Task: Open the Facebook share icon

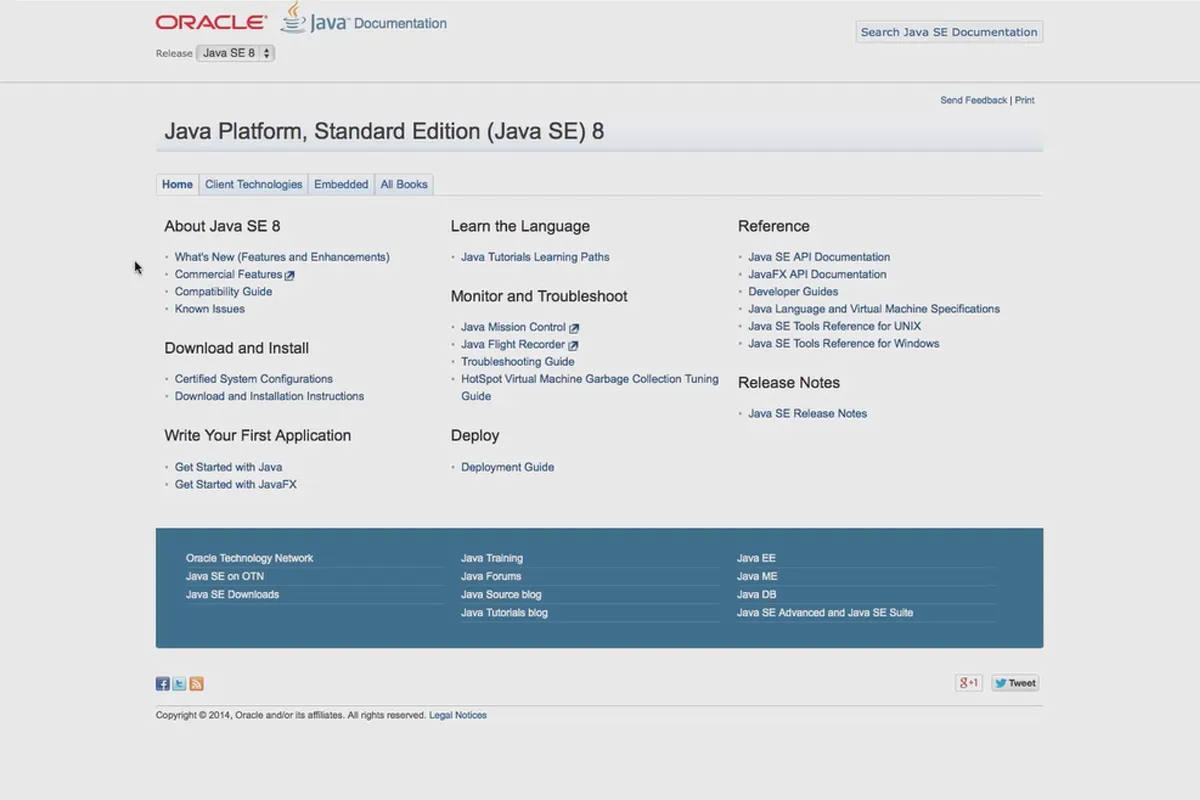Action: coord(162,684)
